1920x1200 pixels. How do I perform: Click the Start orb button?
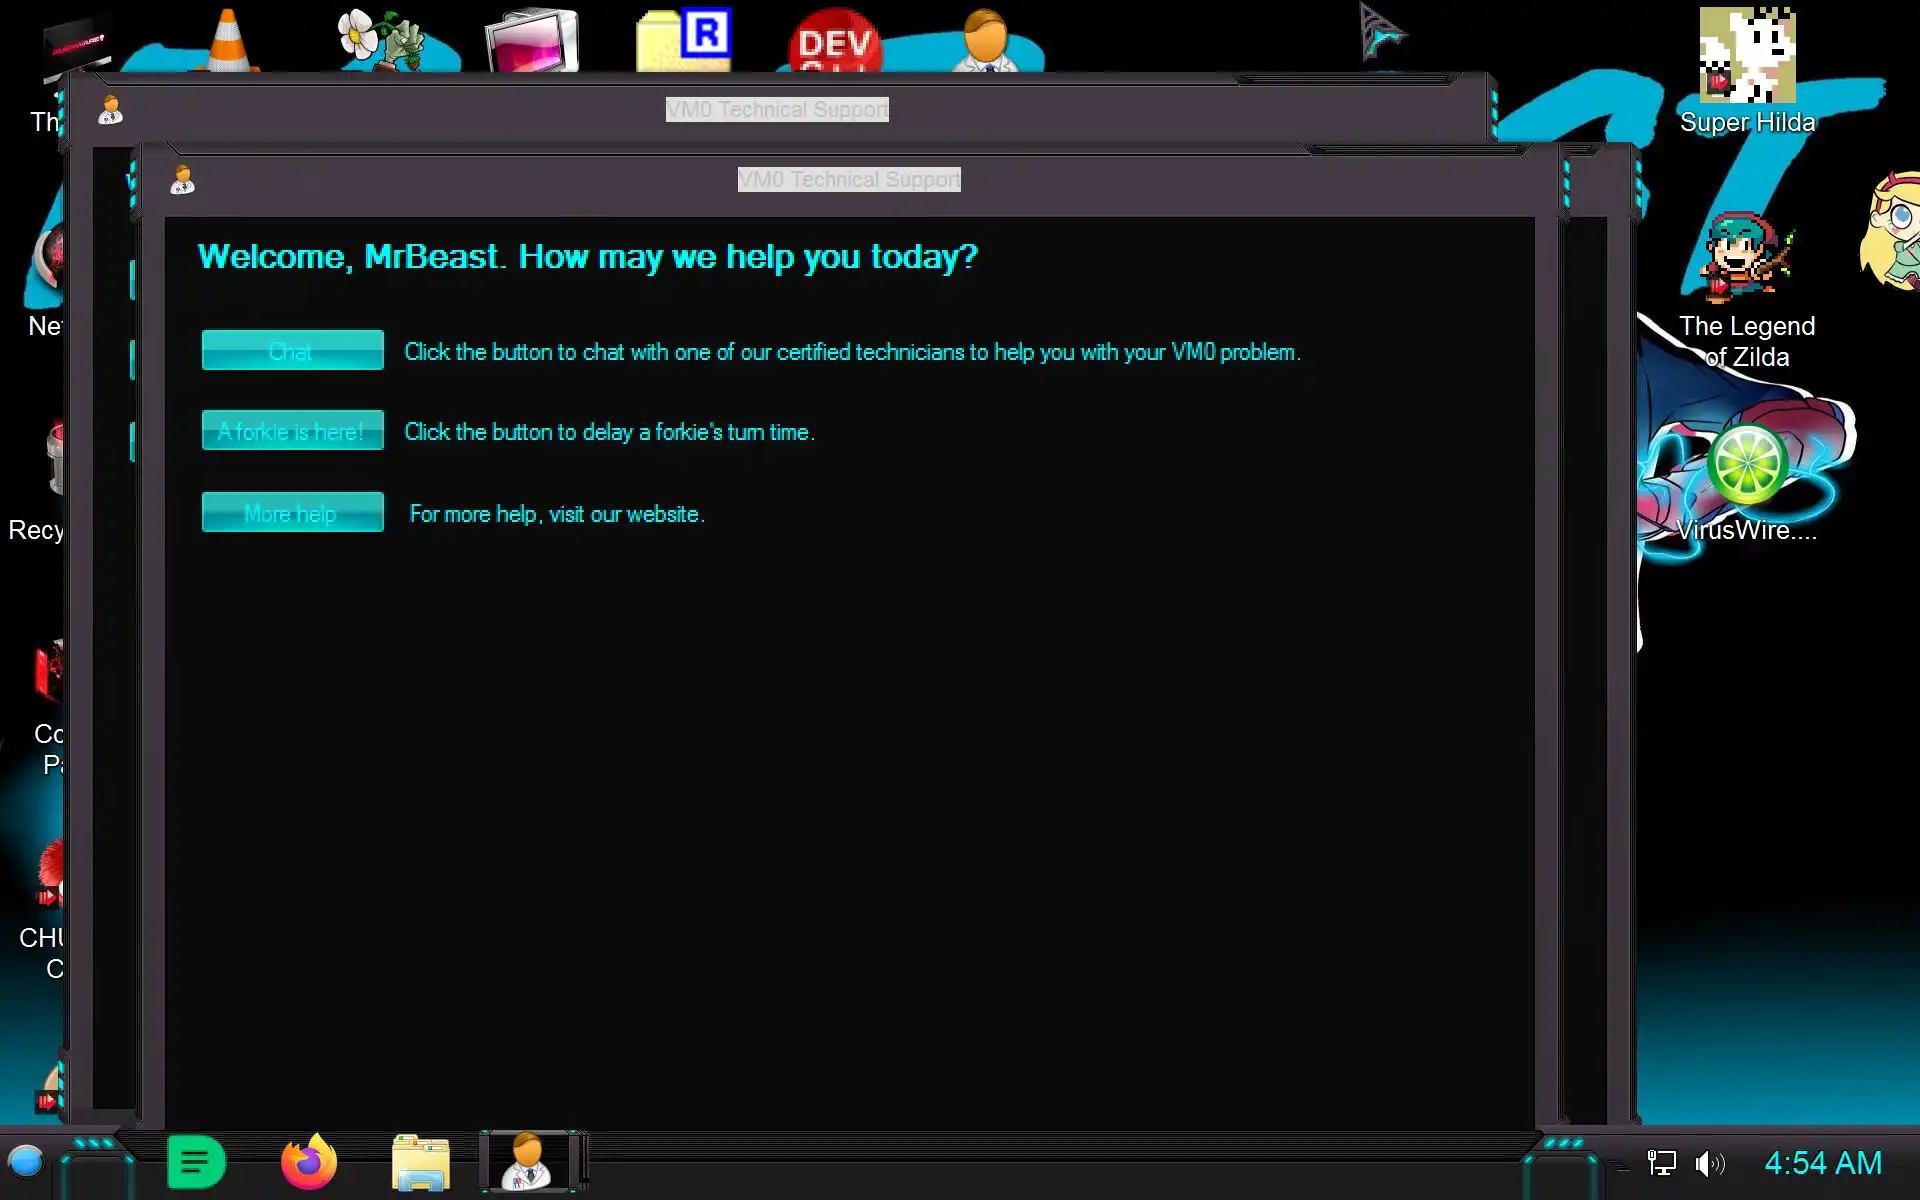tap(26, 1162)
